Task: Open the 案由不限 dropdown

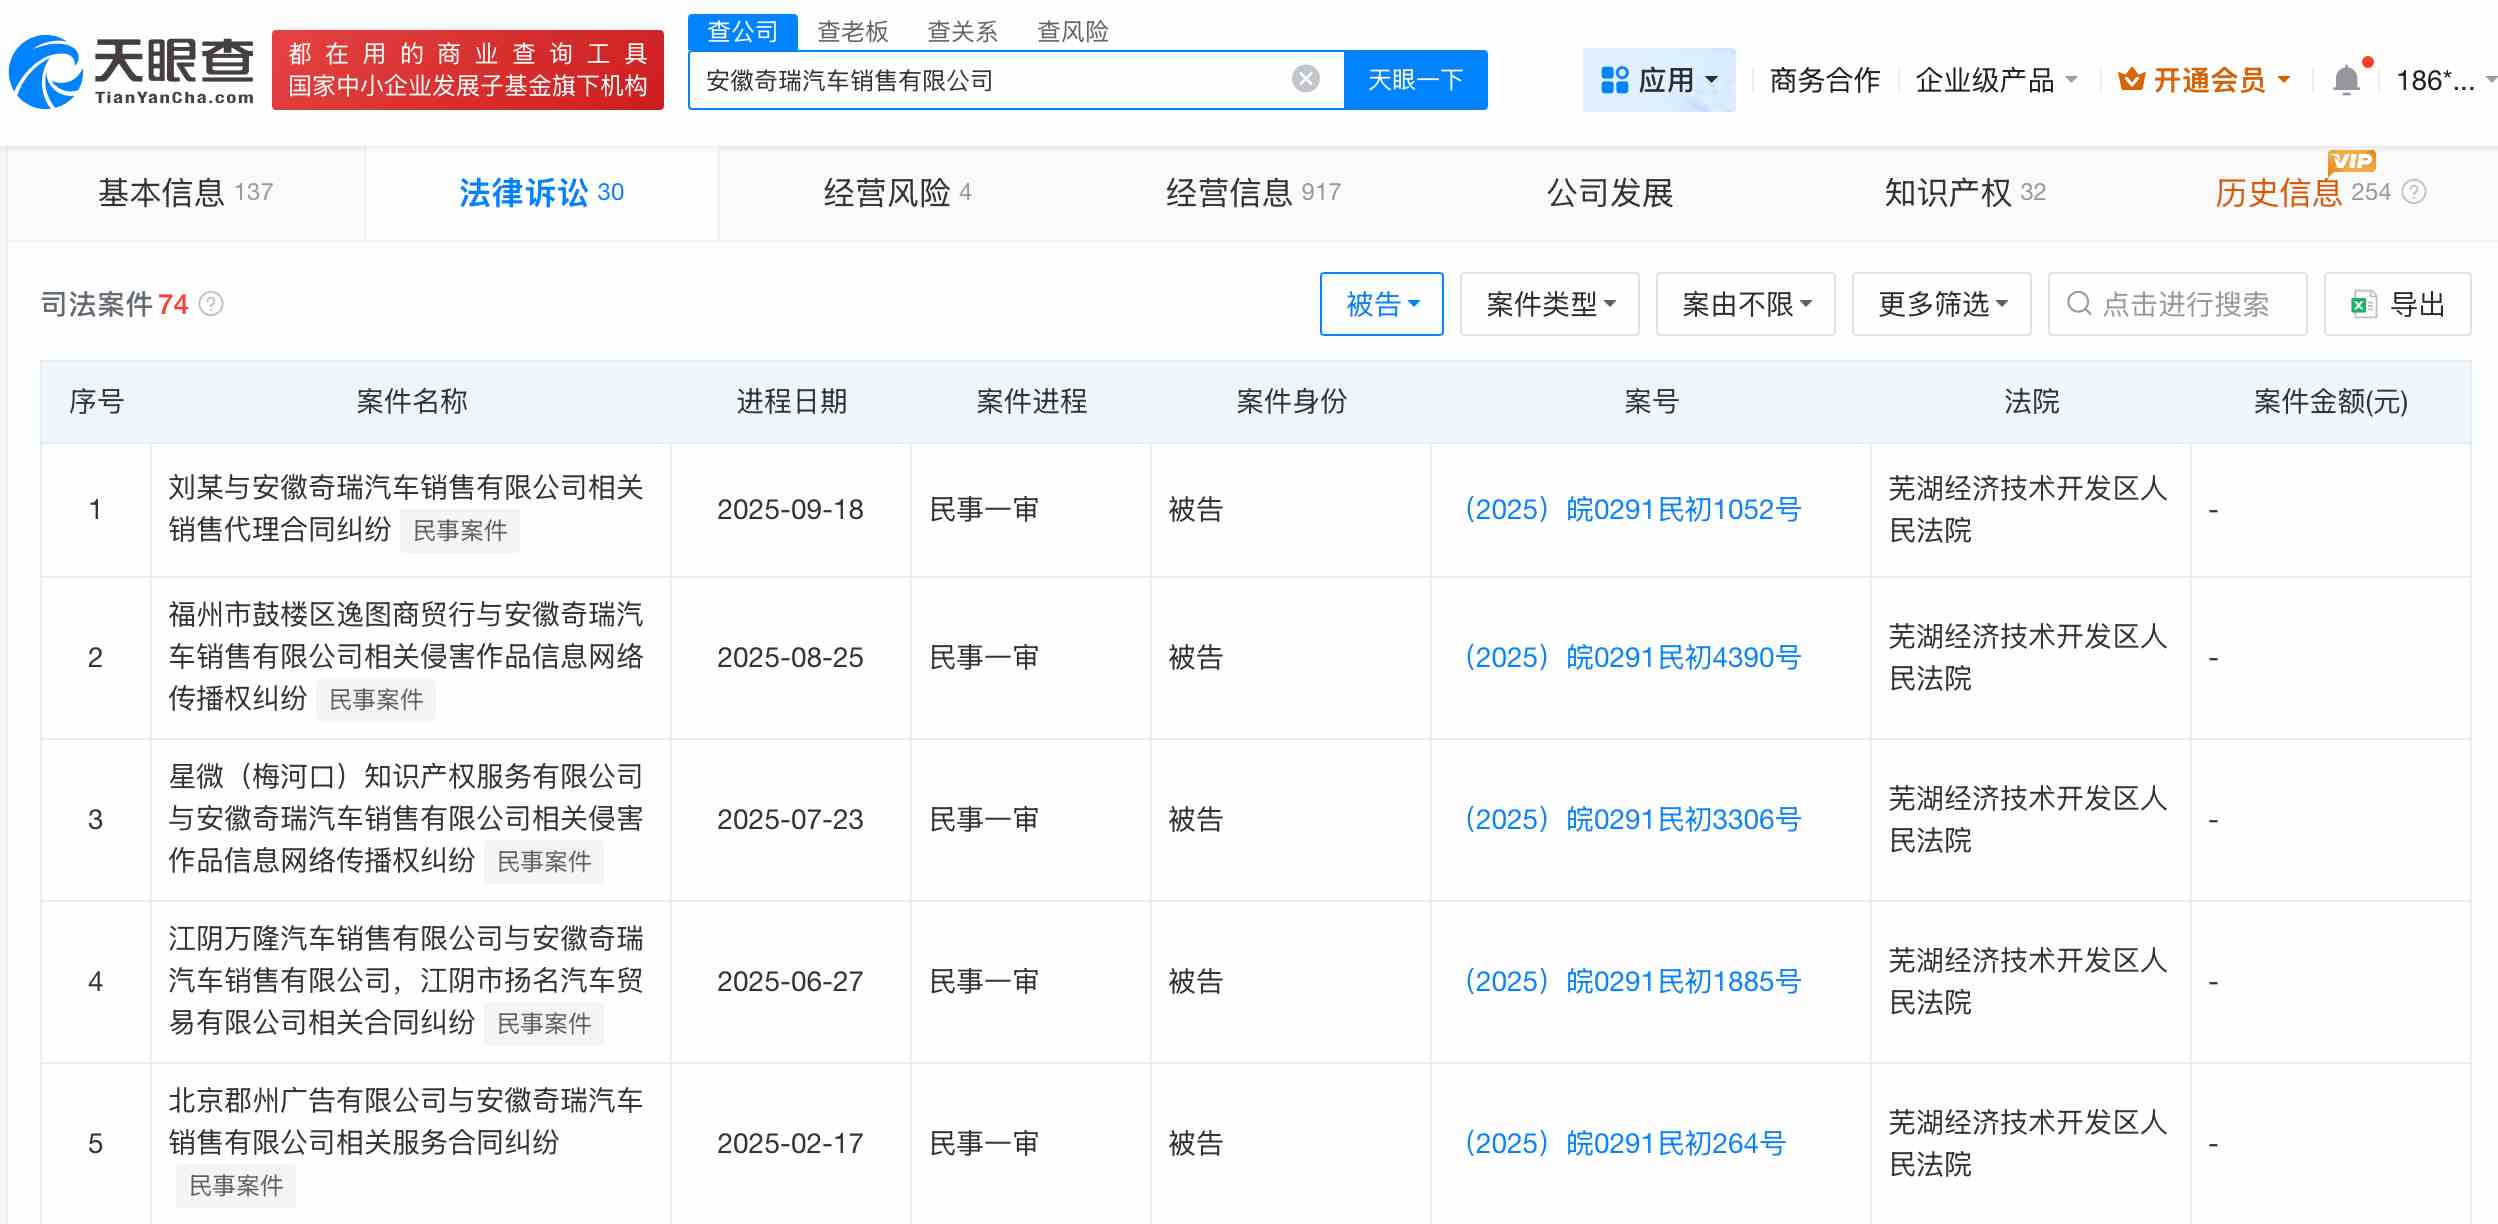Action: click(x=1744, y=305)
